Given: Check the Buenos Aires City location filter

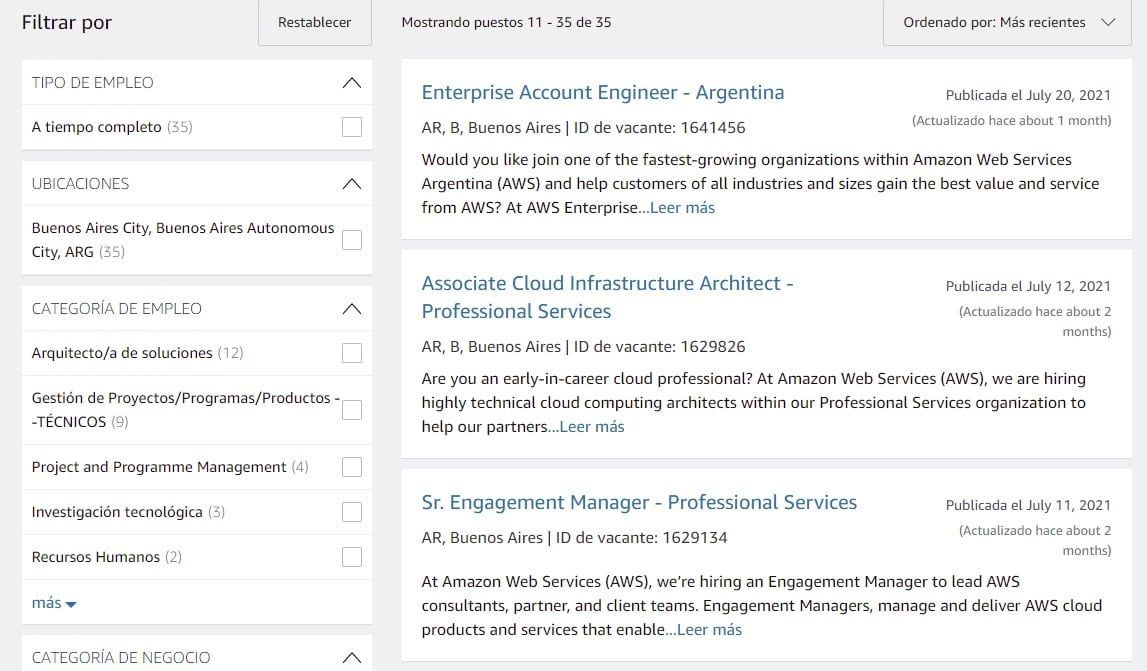Looking at the screenshot, I should [x=351, y=240].
